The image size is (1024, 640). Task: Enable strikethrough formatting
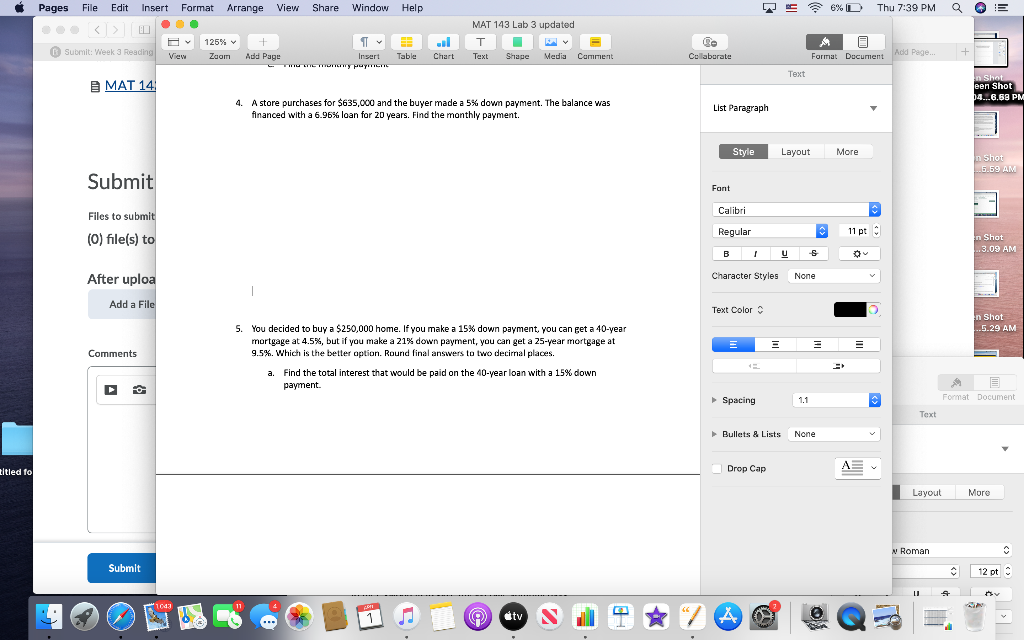coord(814,253)
